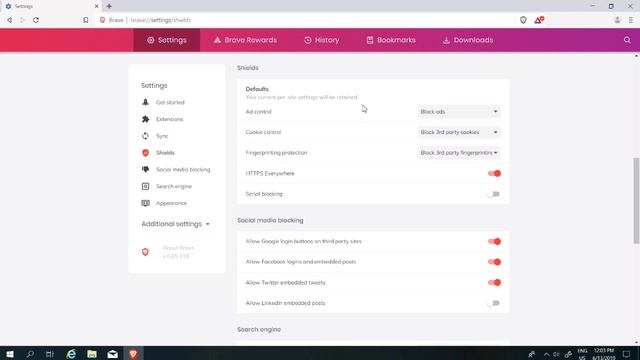Reload the current page
Viewport: 640px width, 360px height.
click(x=36, y=20)
